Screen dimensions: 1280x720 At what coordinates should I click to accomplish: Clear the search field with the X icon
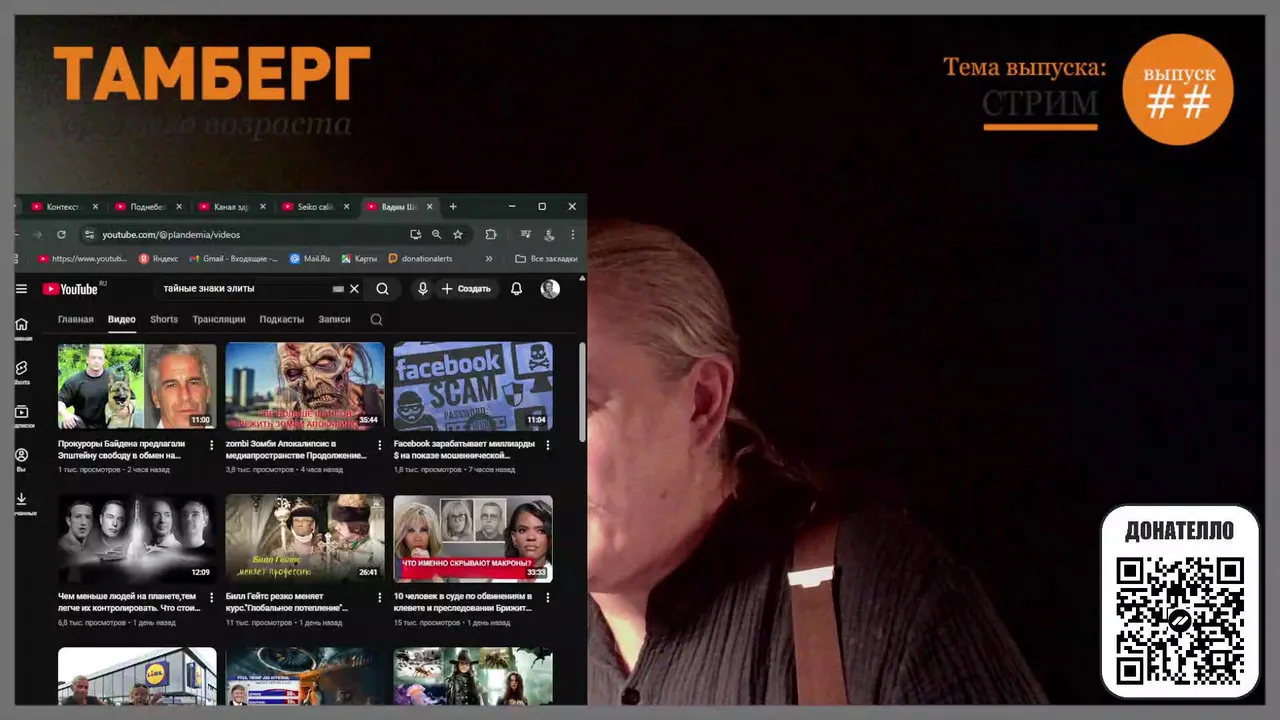(x=354, y=289)
